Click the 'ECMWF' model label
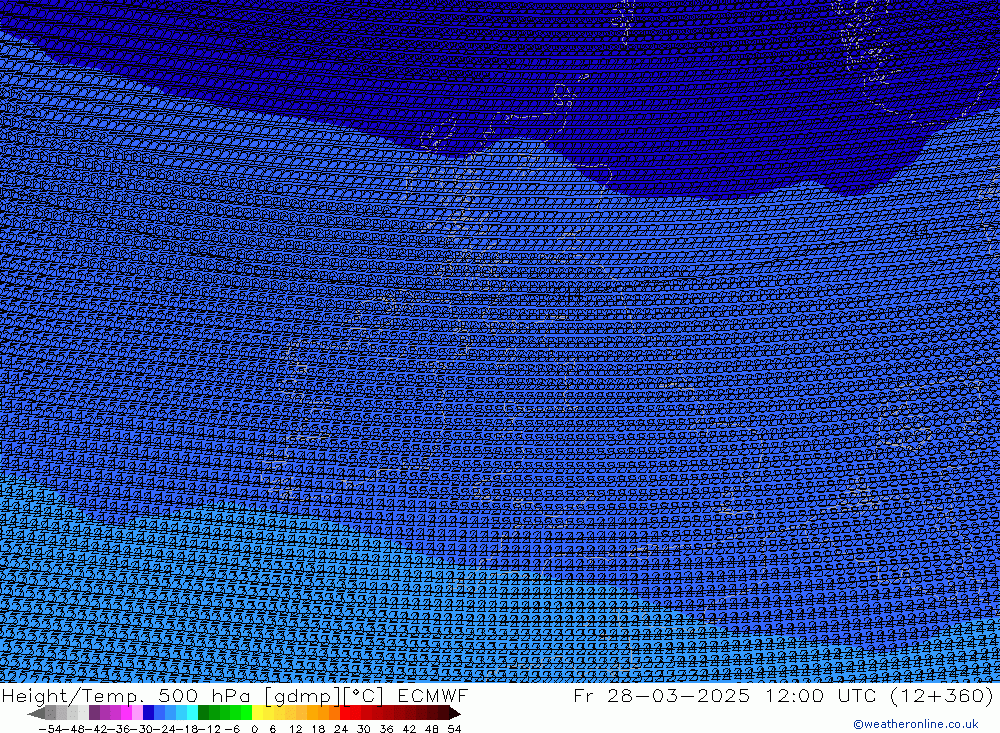This screenshot has height=733, width=1000. (x=433, y=695)
